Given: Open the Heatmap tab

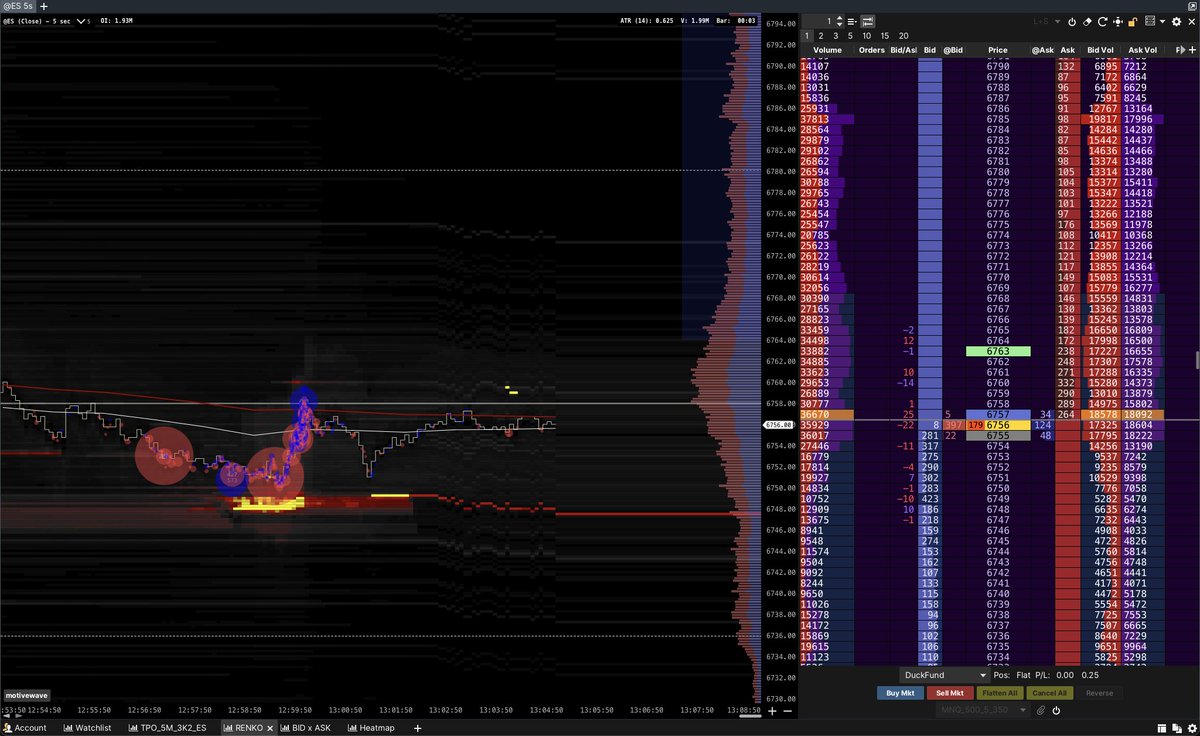Looking at the screenshot, I should [371, 728].
